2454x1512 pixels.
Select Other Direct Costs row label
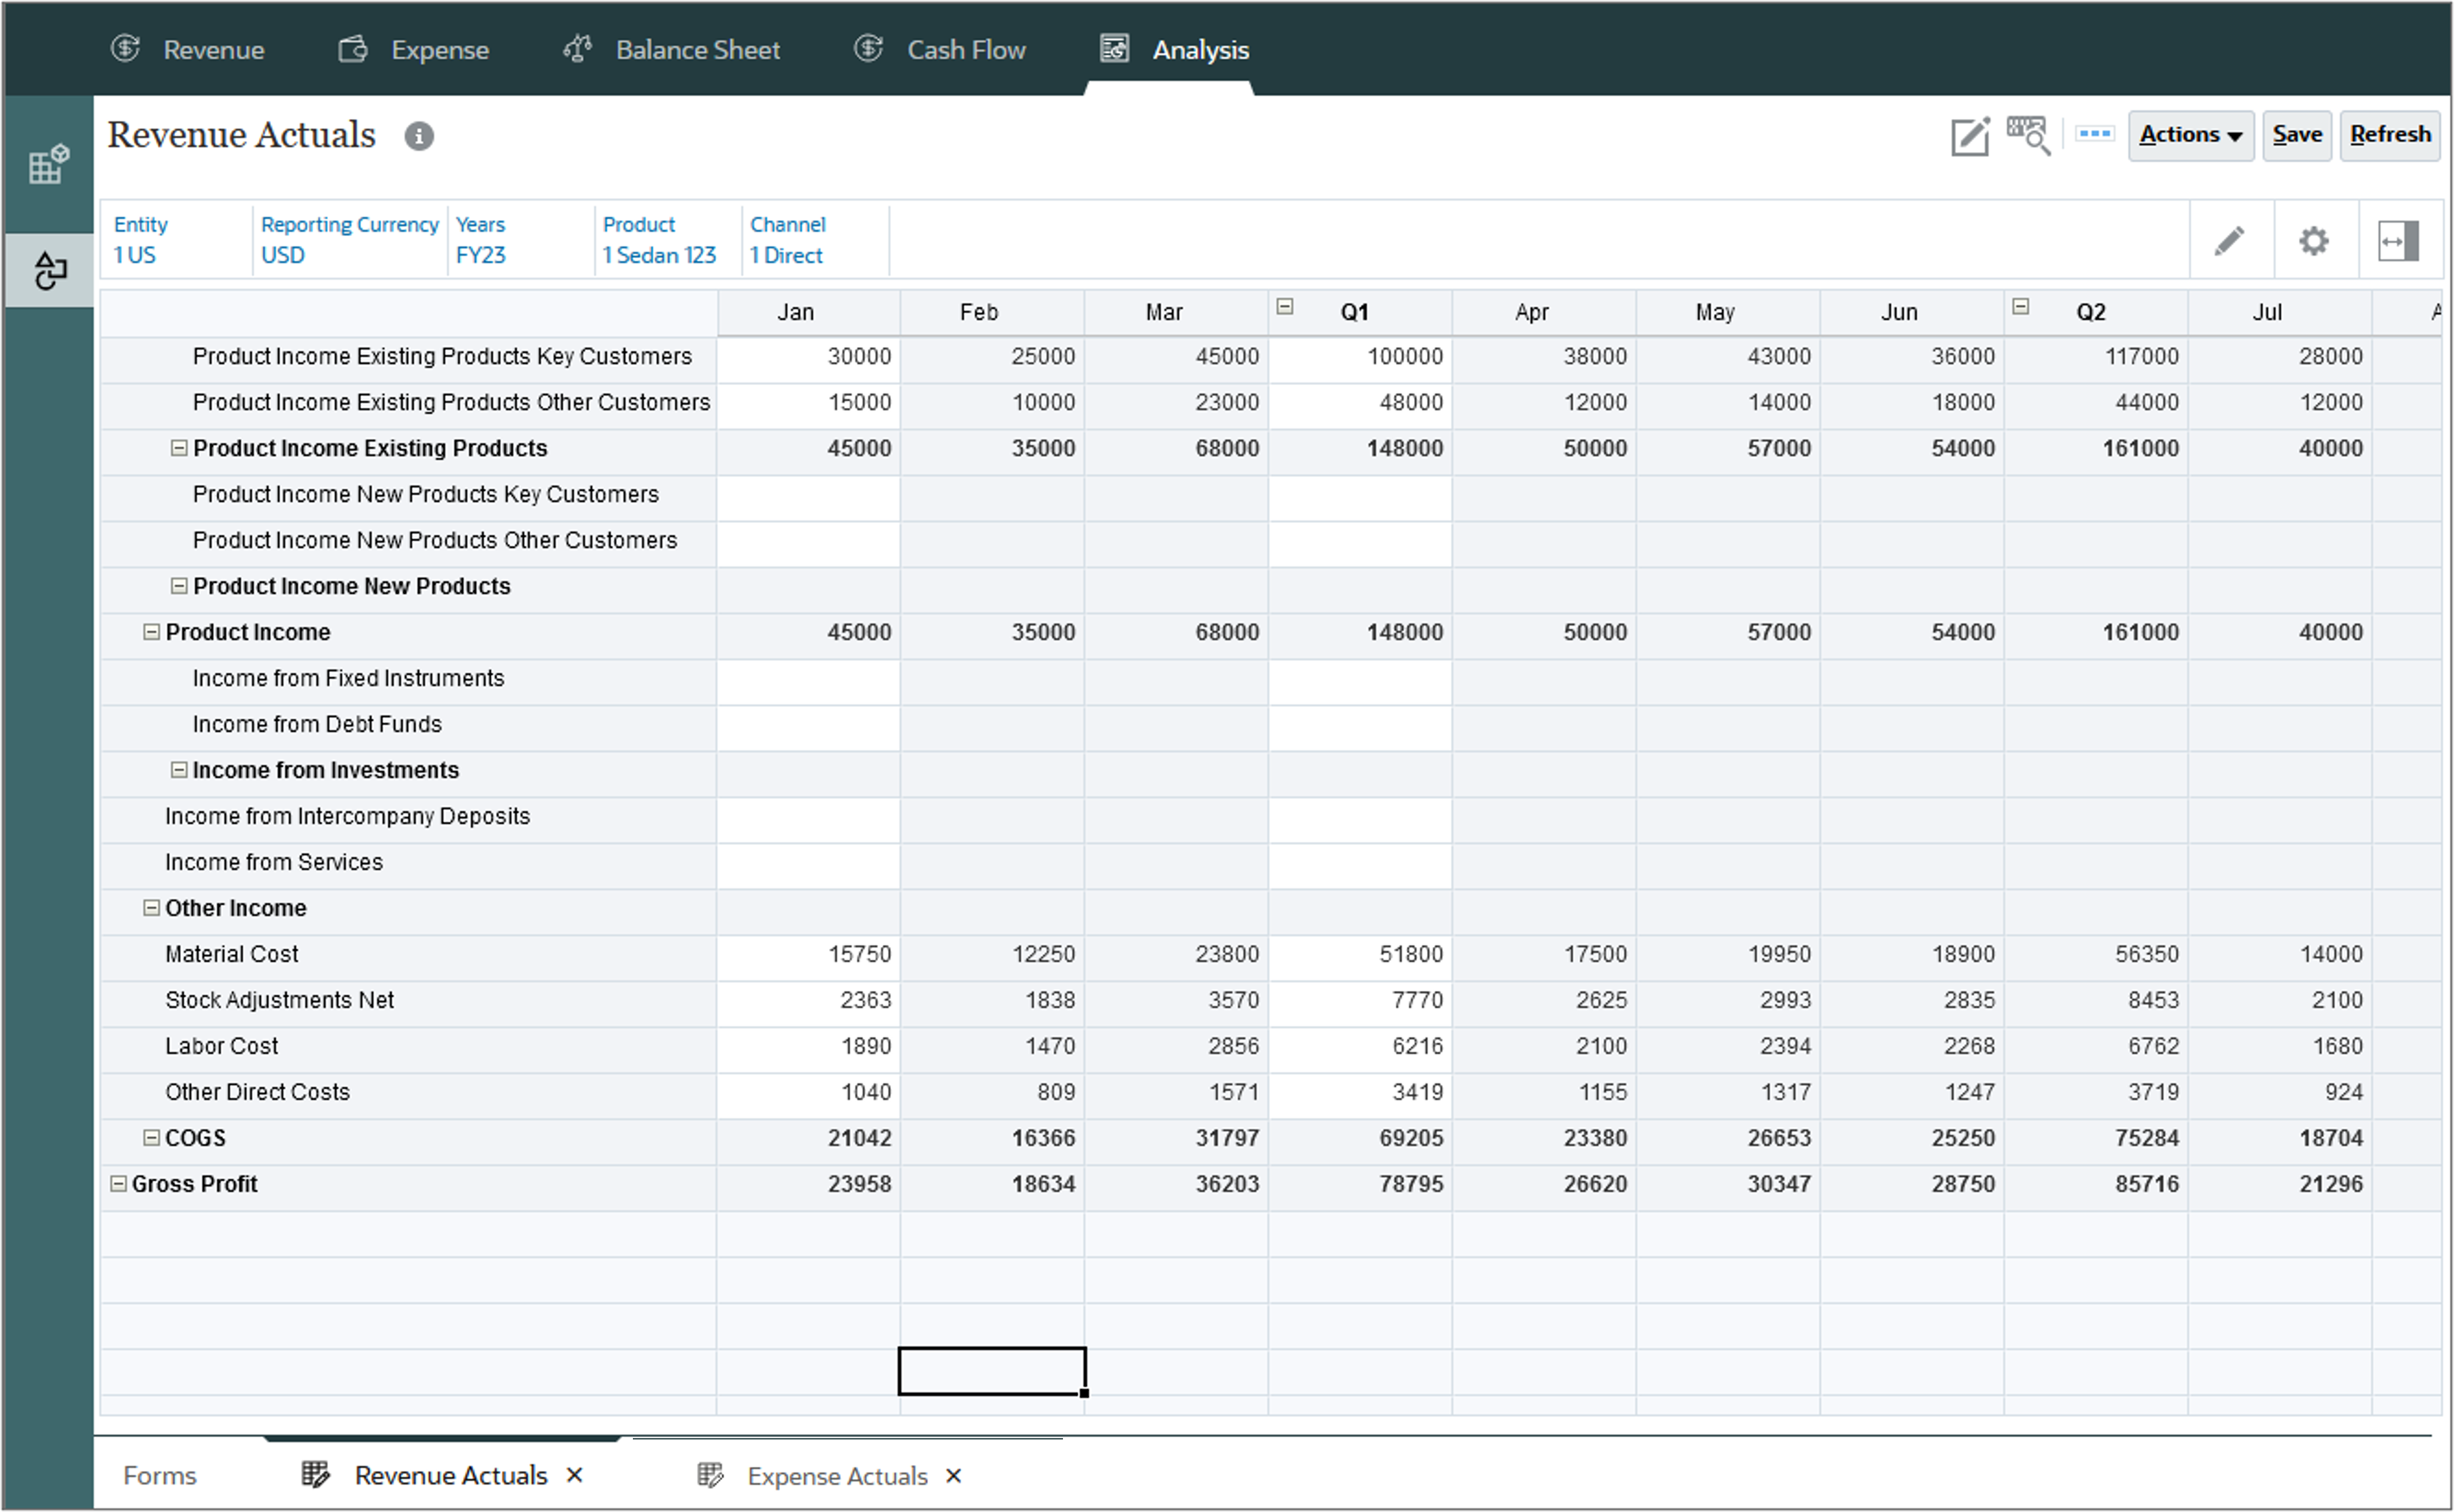point(257,1092)
